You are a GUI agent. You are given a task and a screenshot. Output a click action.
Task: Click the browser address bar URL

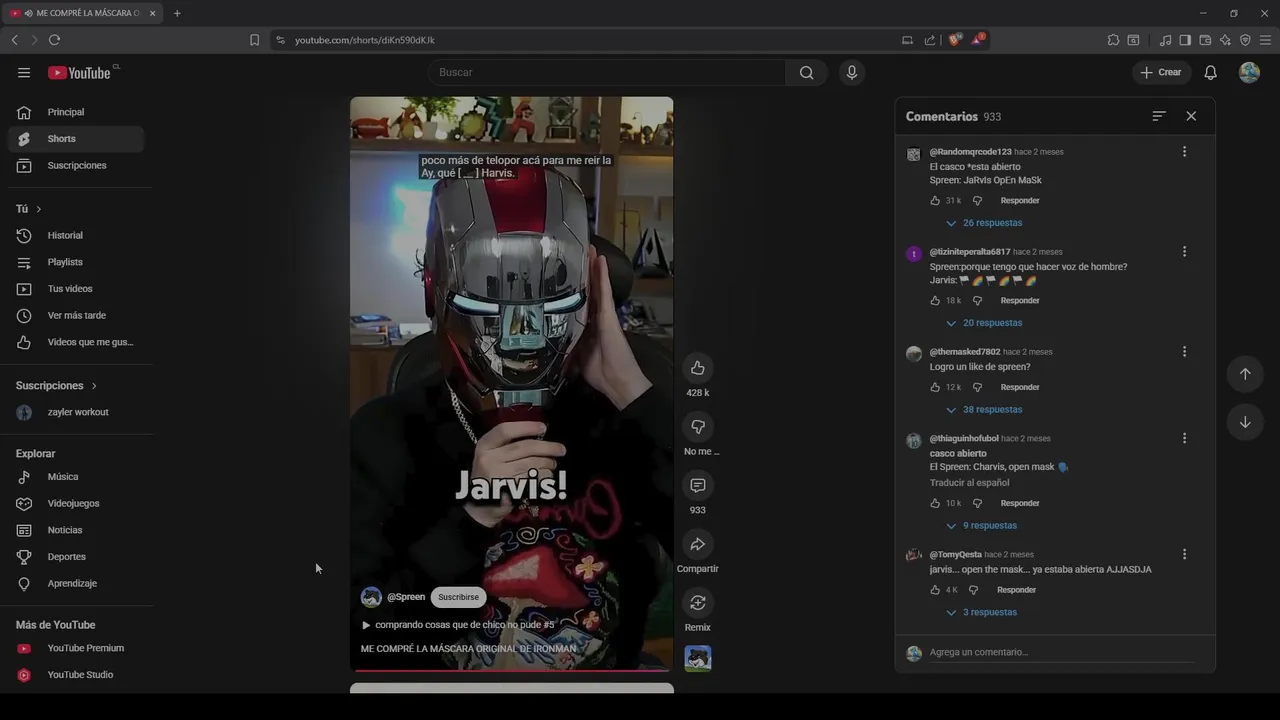(x=365, y=40)
